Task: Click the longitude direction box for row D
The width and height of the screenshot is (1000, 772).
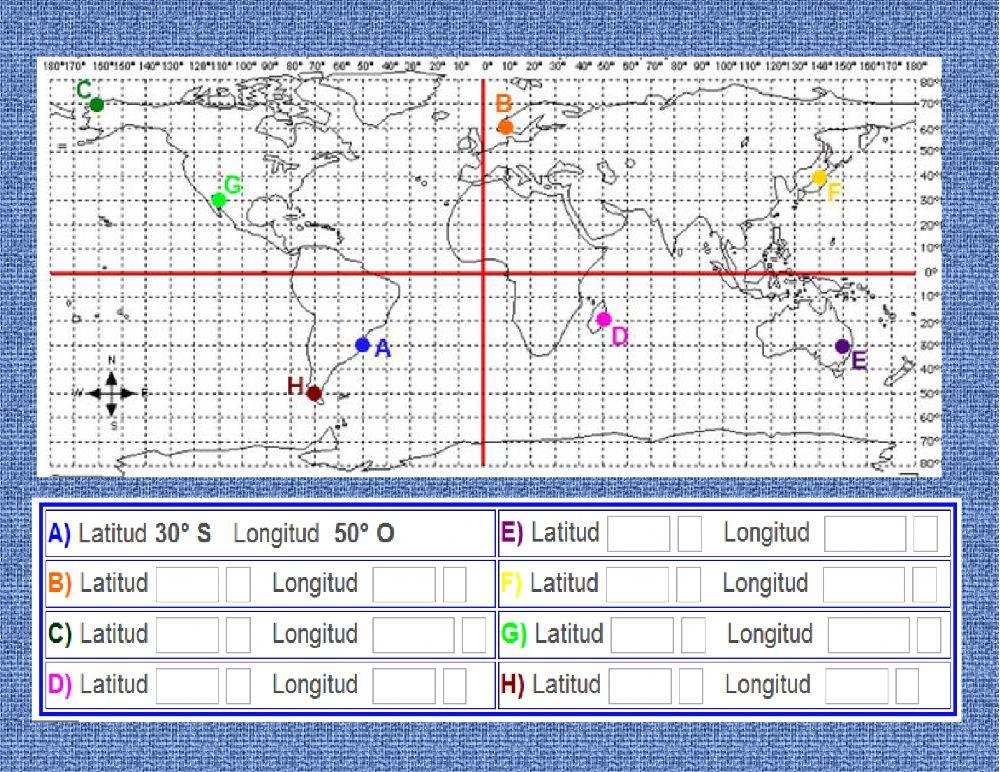Action: (x=455, y=685)
